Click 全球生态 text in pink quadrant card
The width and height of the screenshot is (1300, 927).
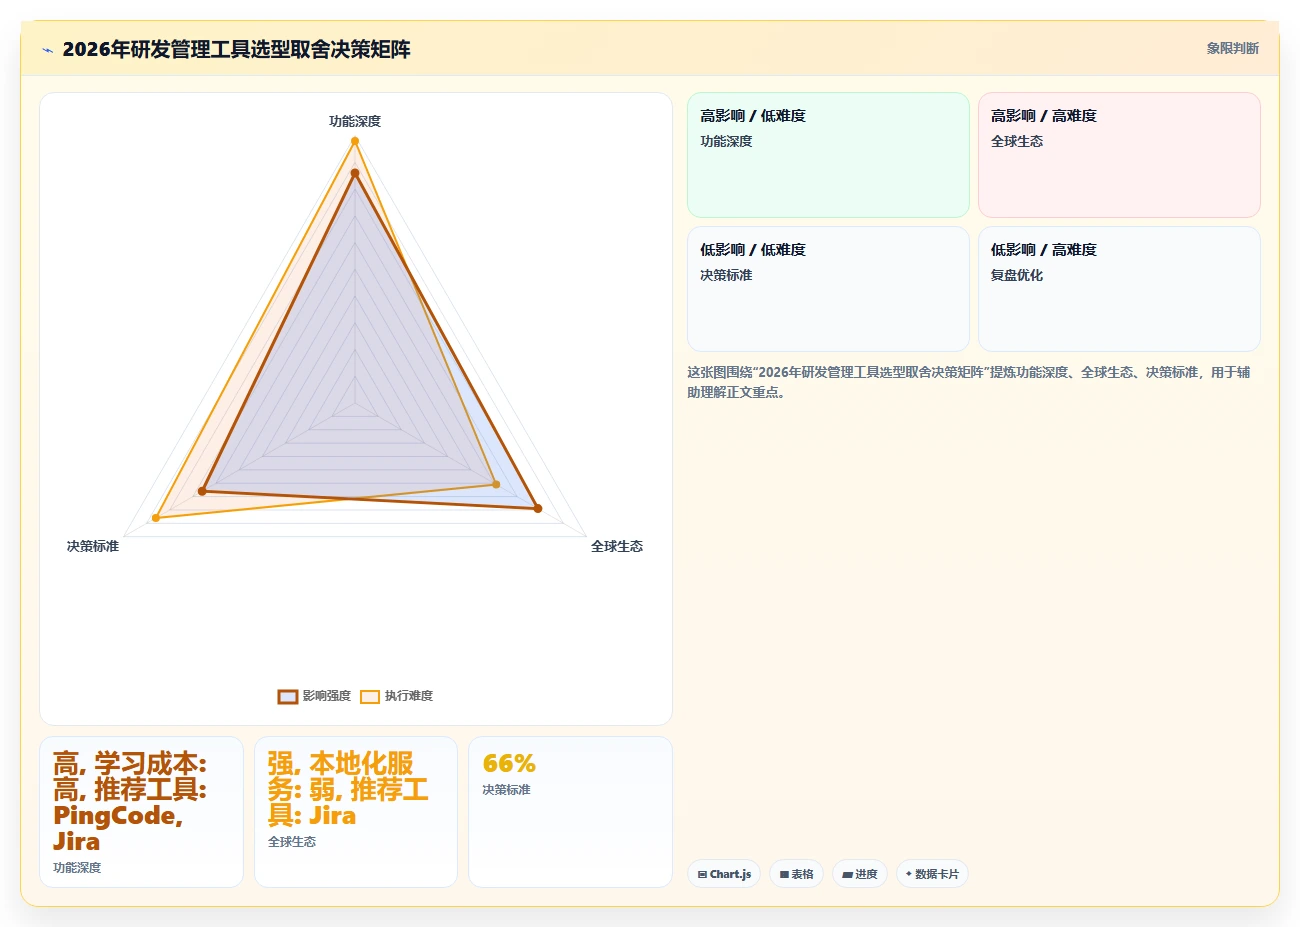1017,141
